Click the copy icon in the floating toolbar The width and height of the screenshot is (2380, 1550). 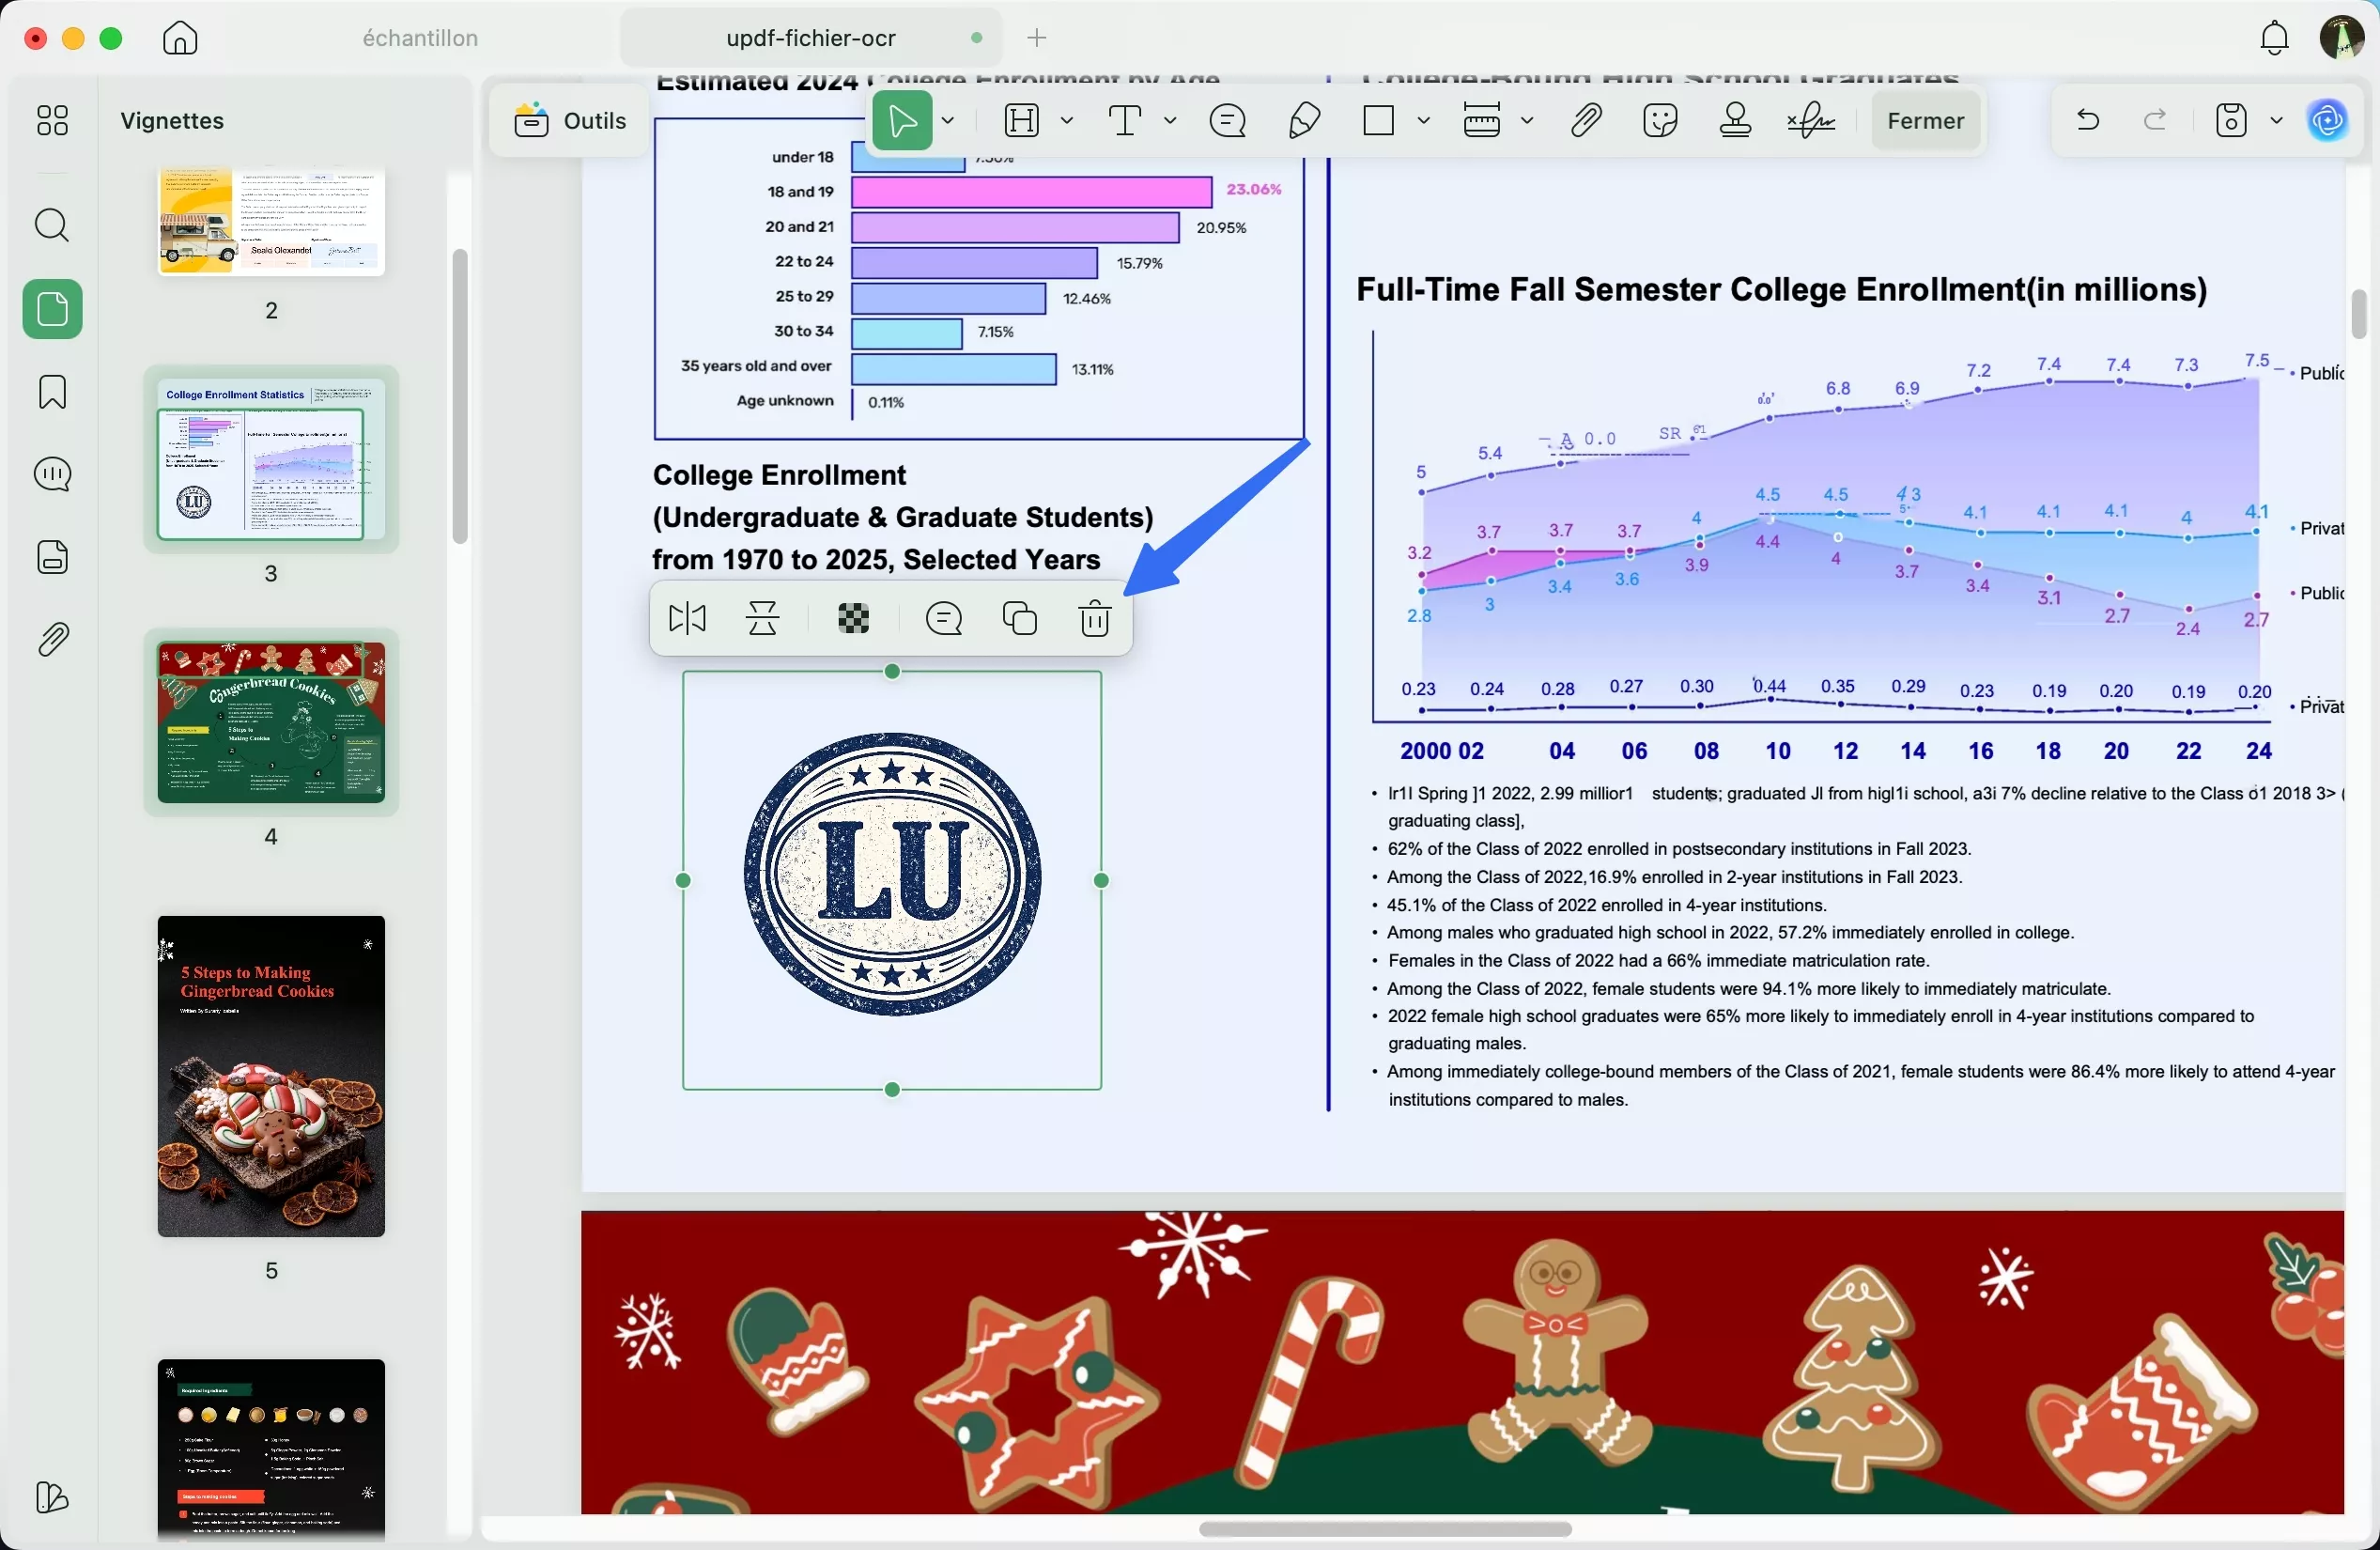click(1019, 619)
